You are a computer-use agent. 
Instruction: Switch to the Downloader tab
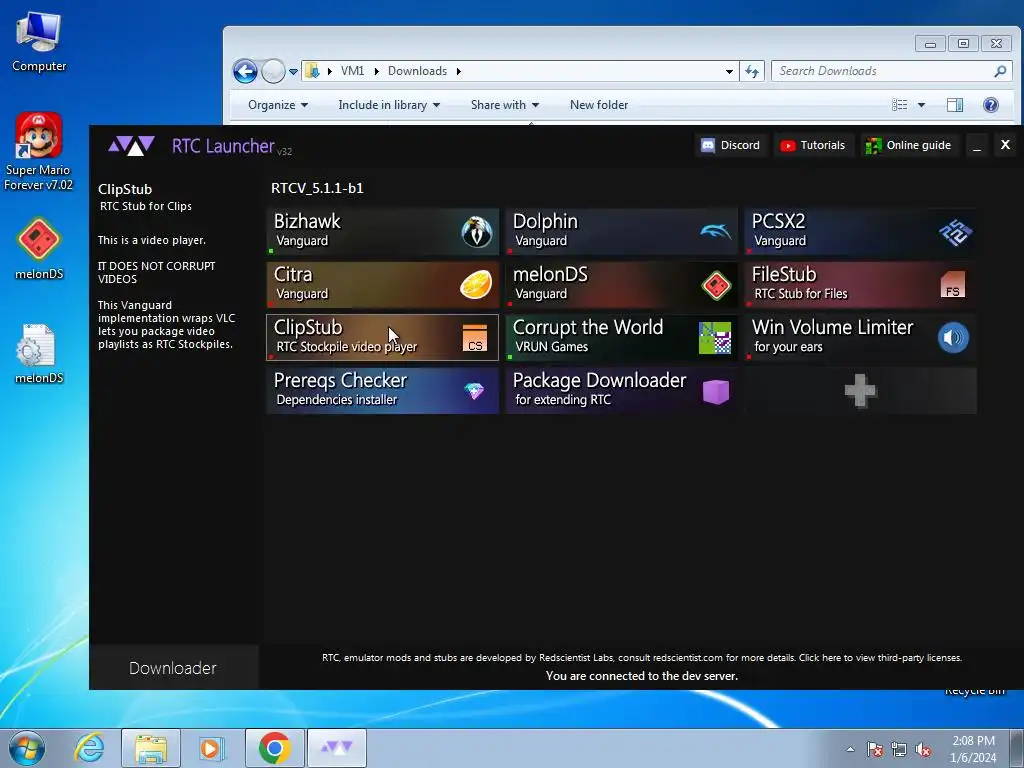[173, 668]
